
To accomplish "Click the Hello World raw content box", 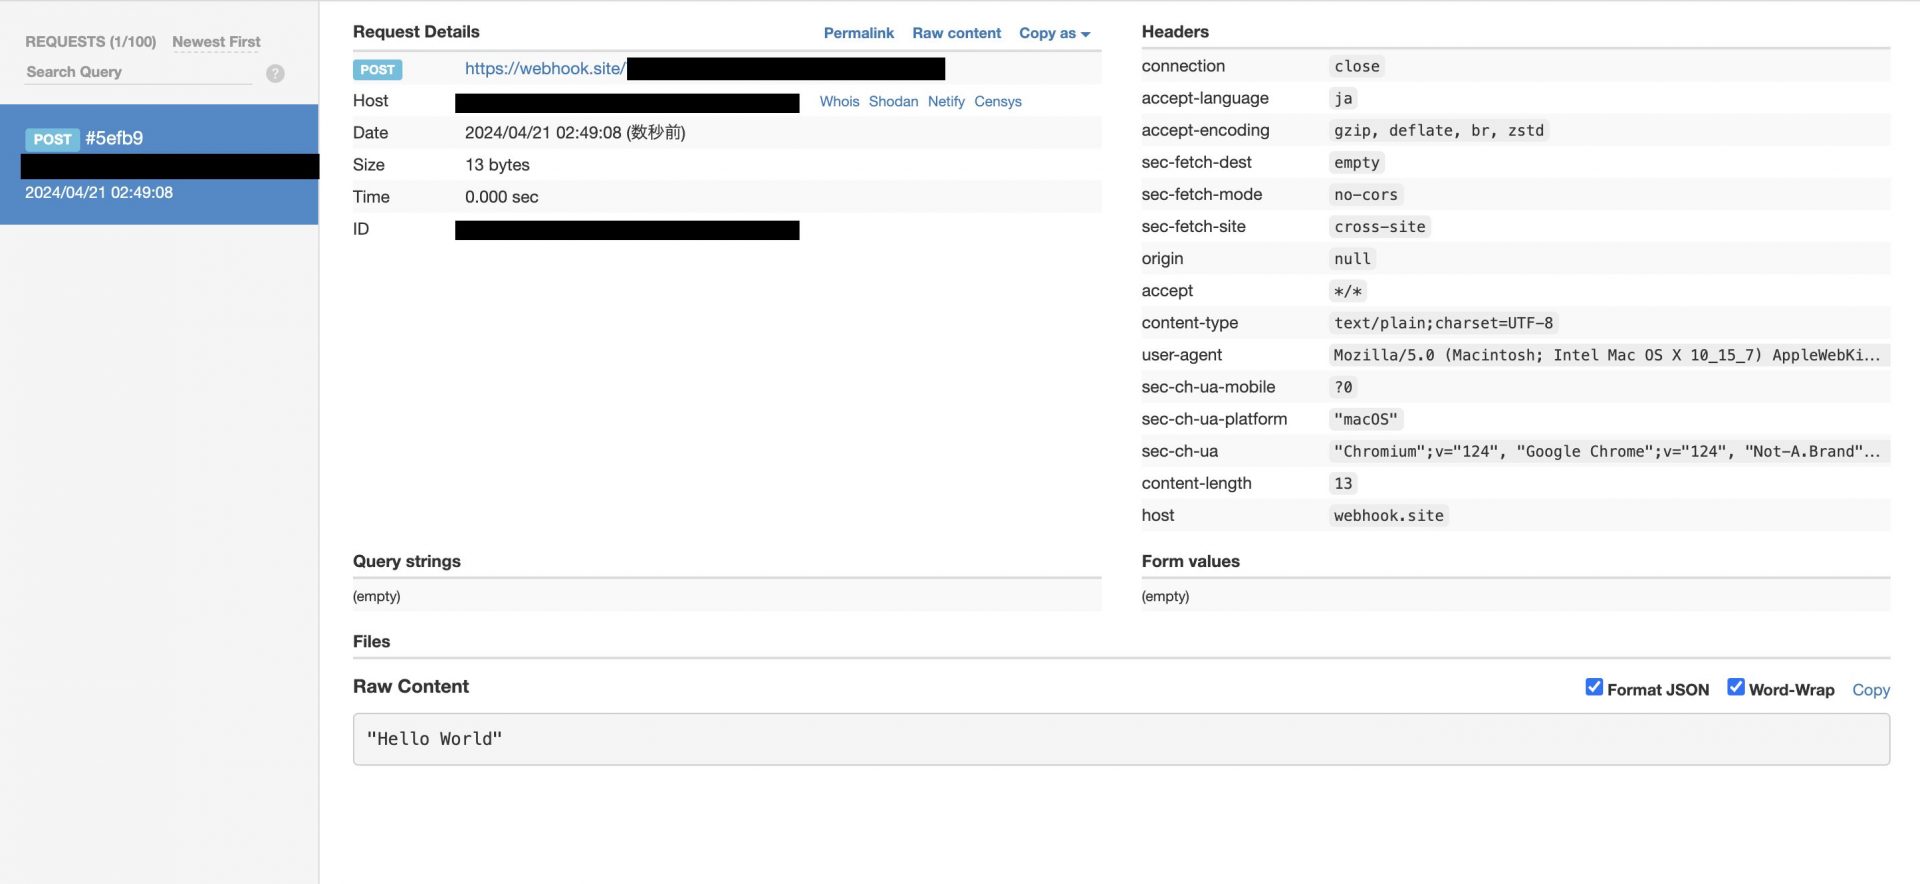I will coord(1120,739).
